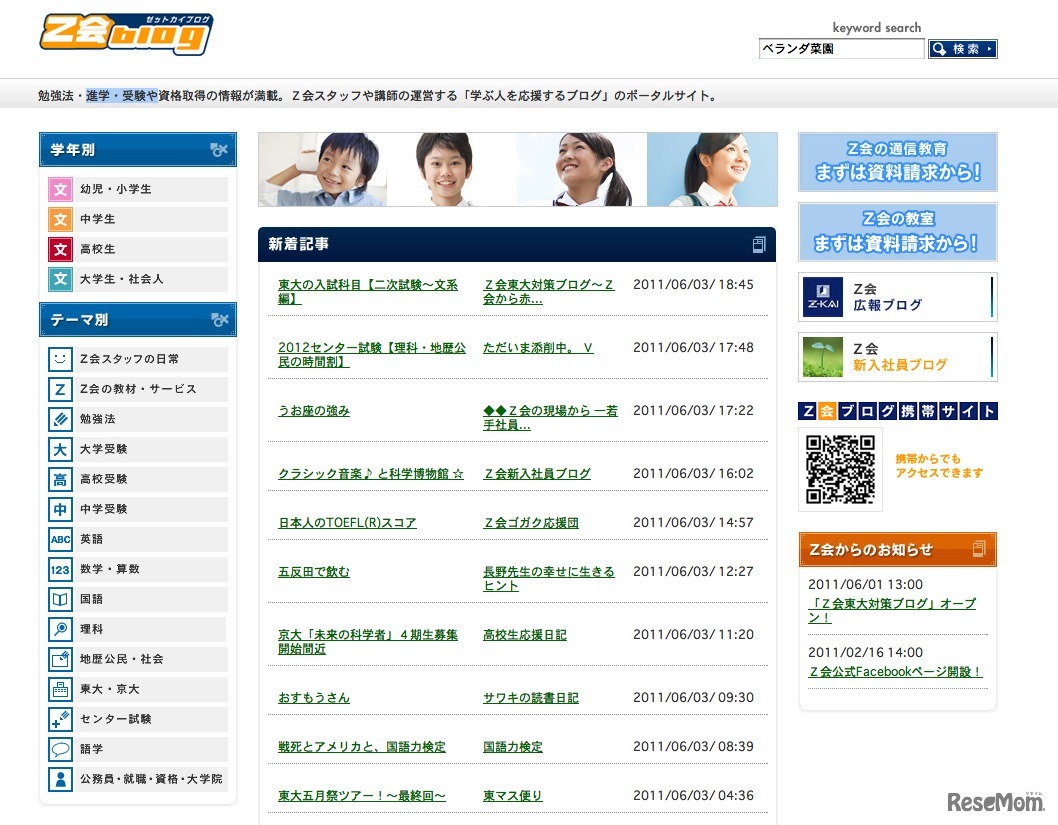
Task: Click the 中学生 orange icon
Action: [x=60, y=219]
